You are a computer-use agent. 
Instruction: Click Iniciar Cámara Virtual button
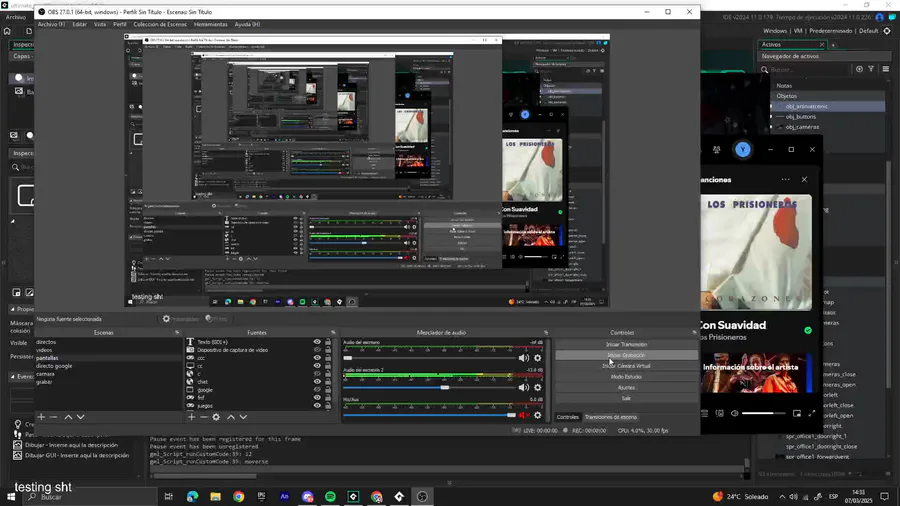coord(626,366)
